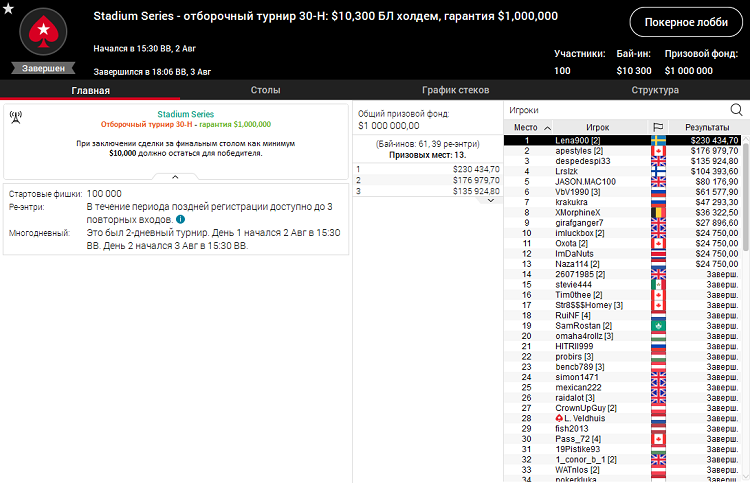The image size is (750, 483).
Task: Select player row apestyles [2]
Action: pos(622,151)
